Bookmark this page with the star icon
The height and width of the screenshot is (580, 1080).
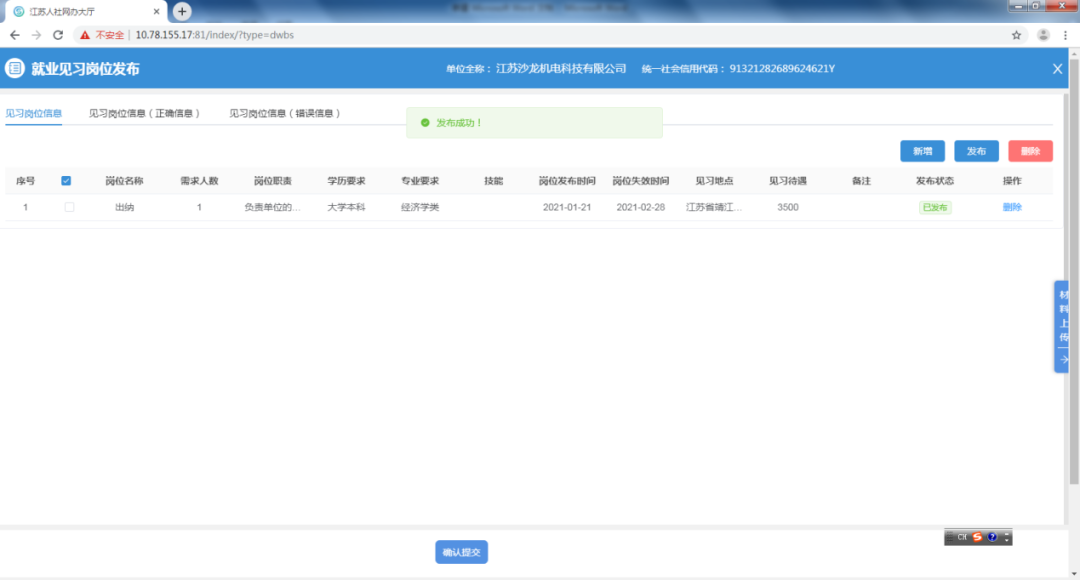point(1017,35)
